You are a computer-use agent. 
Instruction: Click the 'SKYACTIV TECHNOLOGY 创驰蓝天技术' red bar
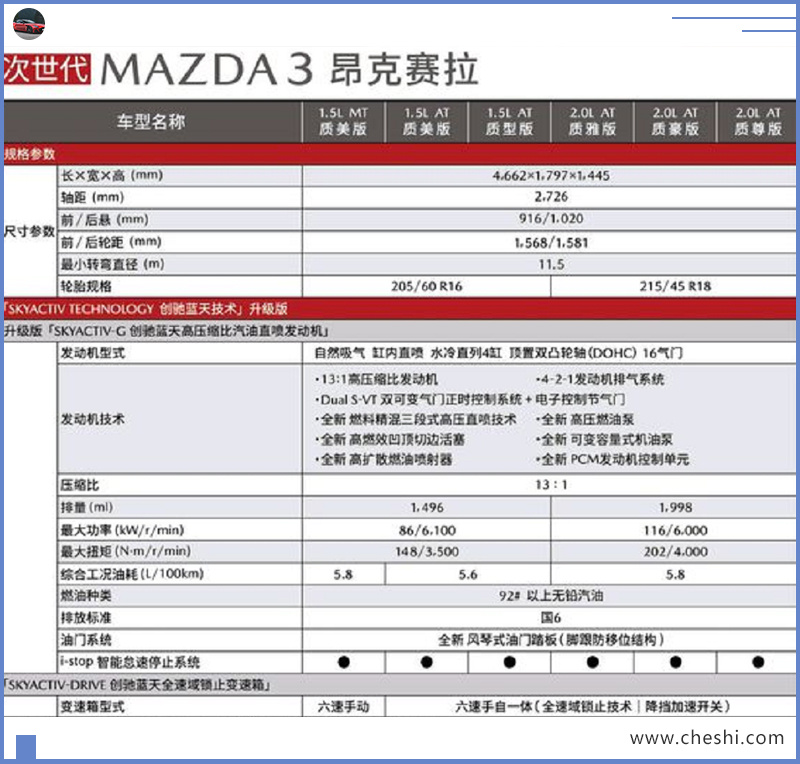click(400, 309)
